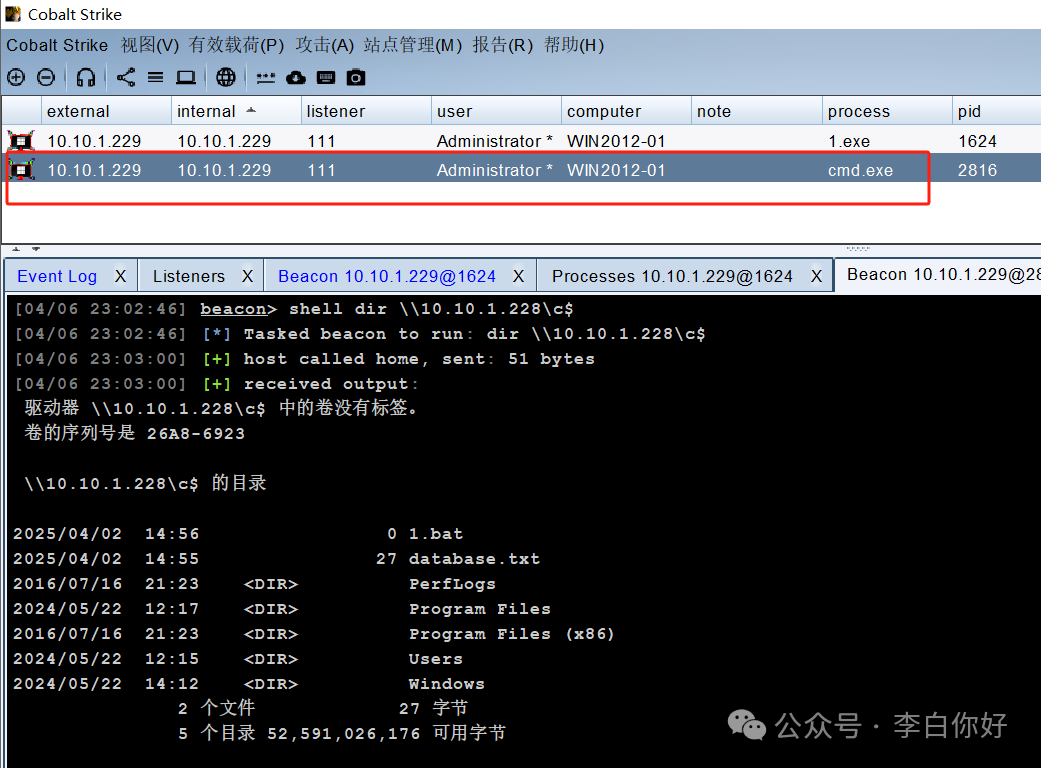The image size is (1041, 768).
Task: Click the Cobalt Strike title bar icon
Action: [x=13, y=14]
